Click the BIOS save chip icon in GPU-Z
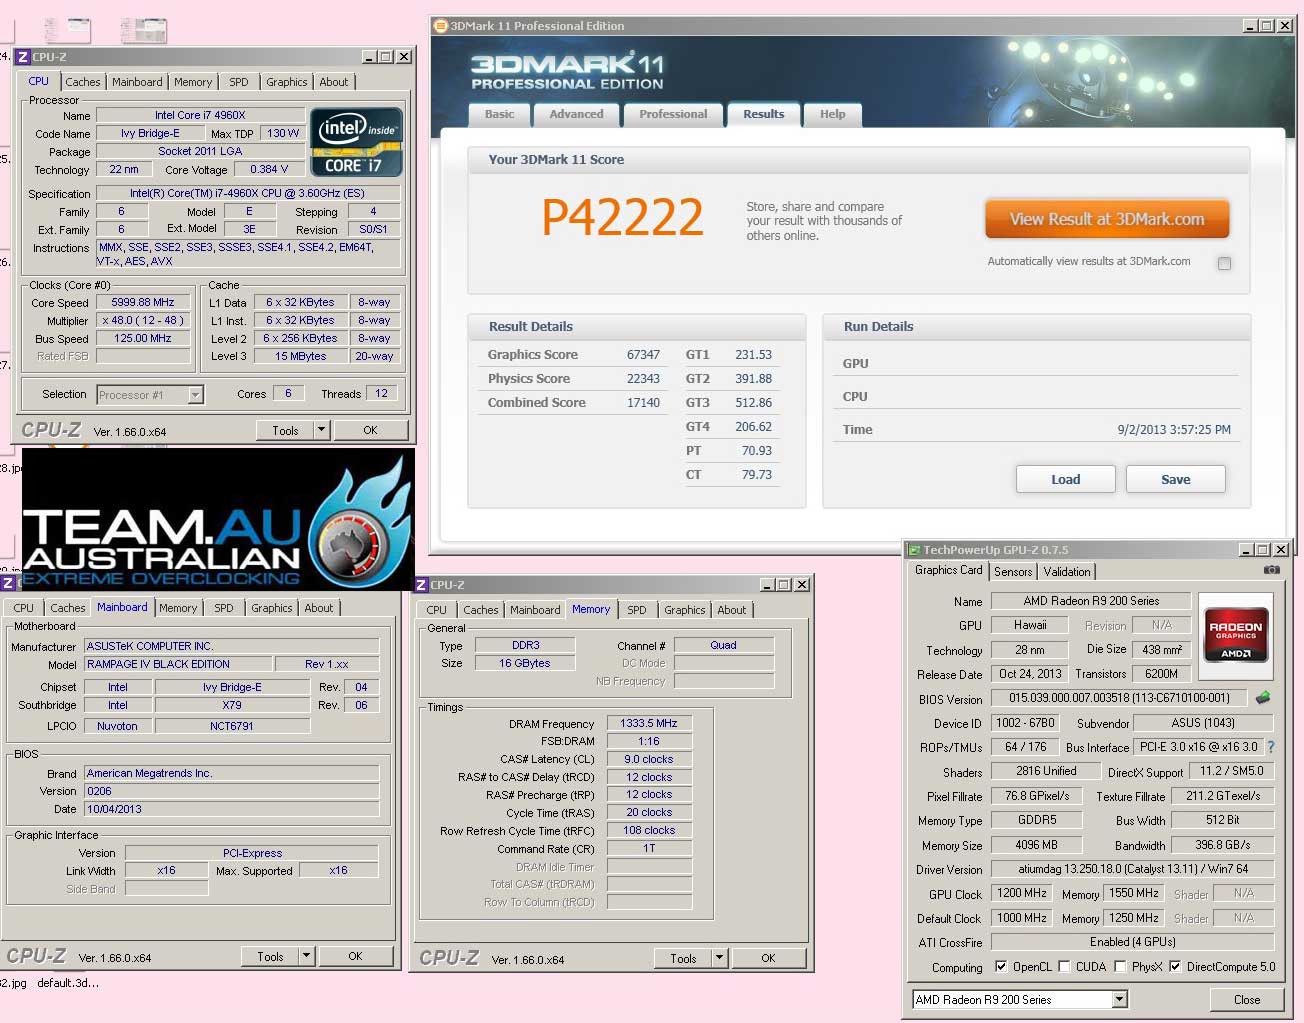This screenshot has height=1023, width=1304. point(1263,698)
